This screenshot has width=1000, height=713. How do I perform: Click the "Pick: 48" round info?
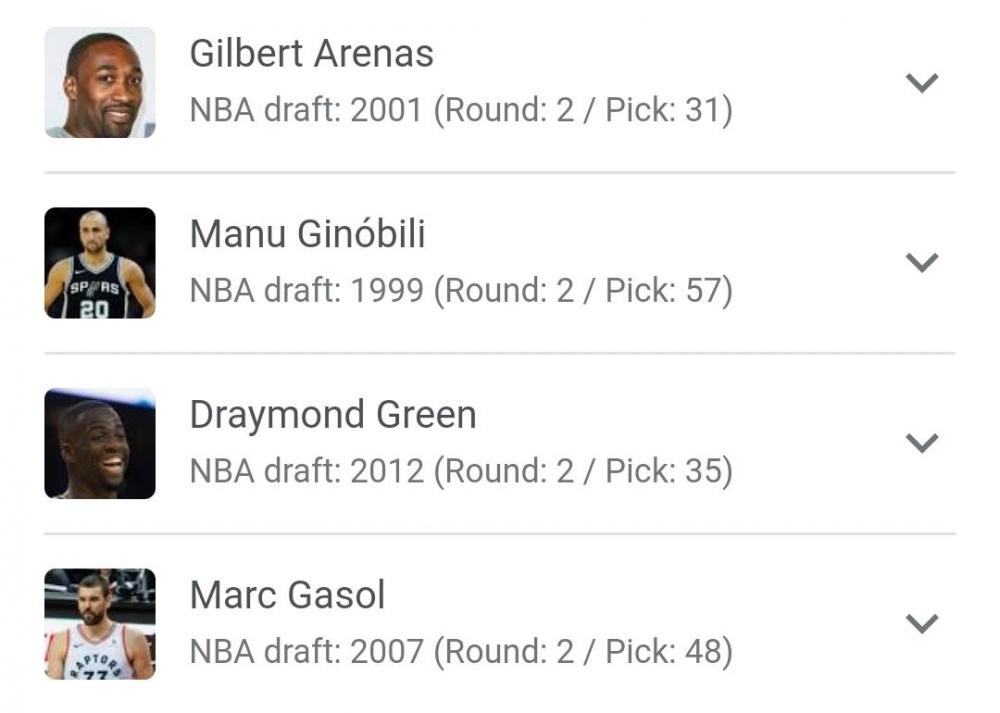tap(668, 652)
